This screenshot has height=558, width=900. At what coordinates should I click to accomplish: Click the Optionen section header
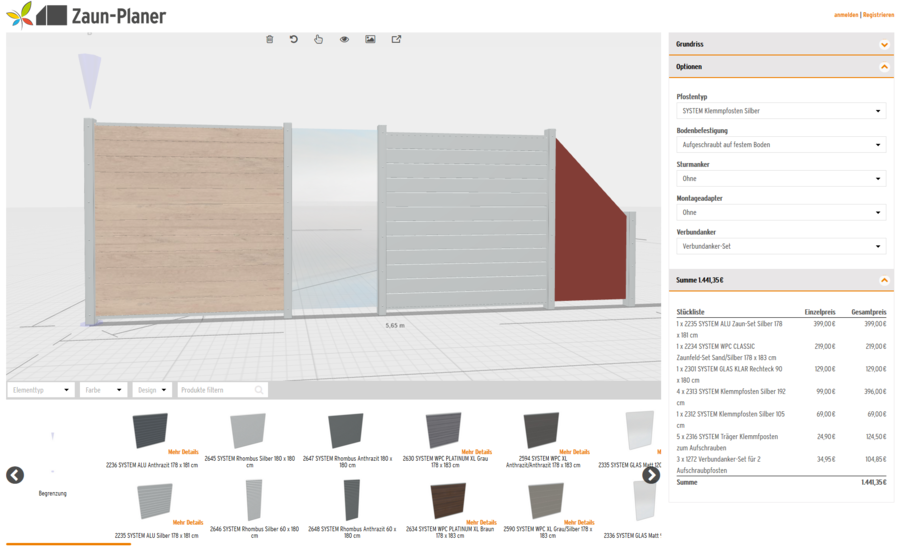click(x=781, y=67)
